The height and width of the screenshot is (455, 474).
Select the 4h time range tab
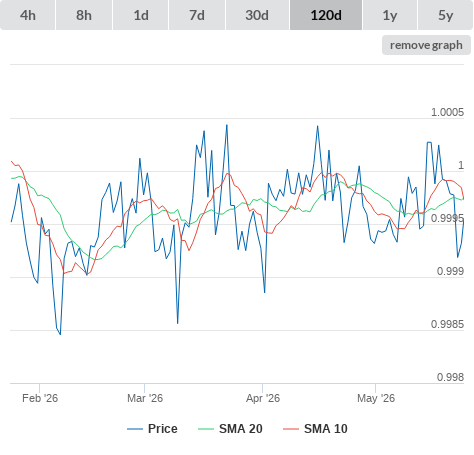coord(27,15)
